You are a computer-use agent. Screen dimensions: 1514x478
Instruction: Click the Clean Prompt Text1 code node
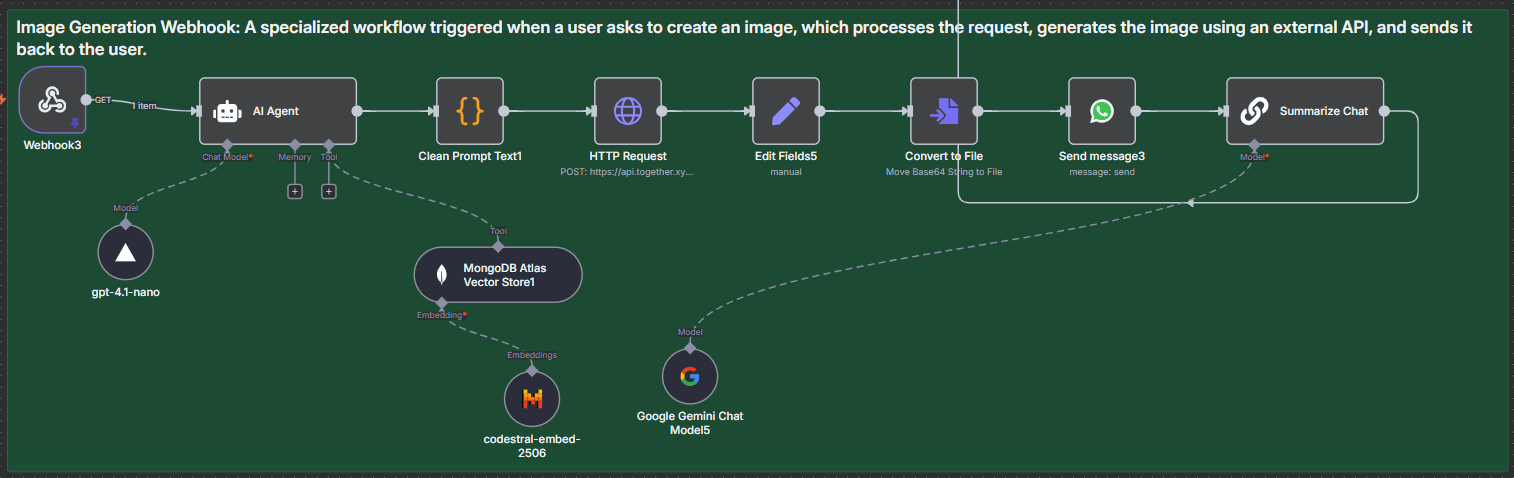(x=470, y=112)
